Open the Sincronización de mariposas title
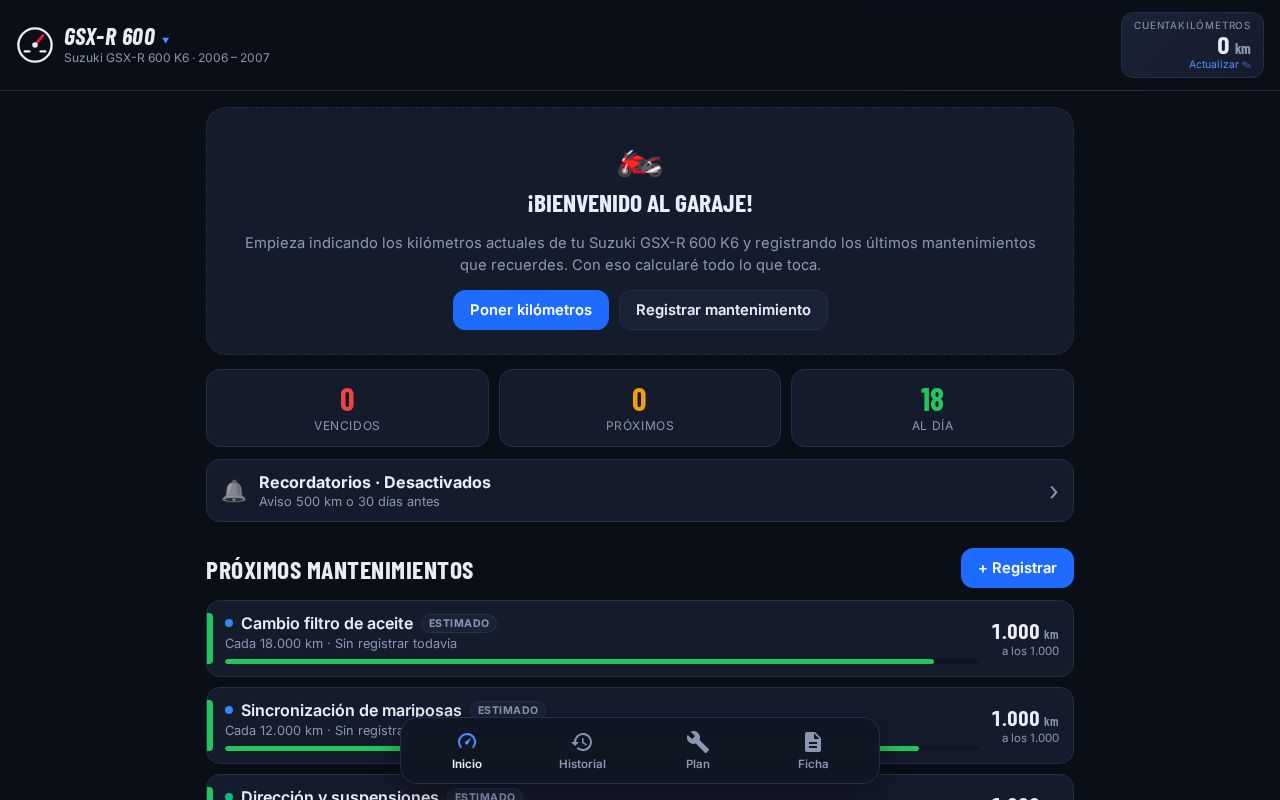1280x800 pixels. [x=351, y=710]
